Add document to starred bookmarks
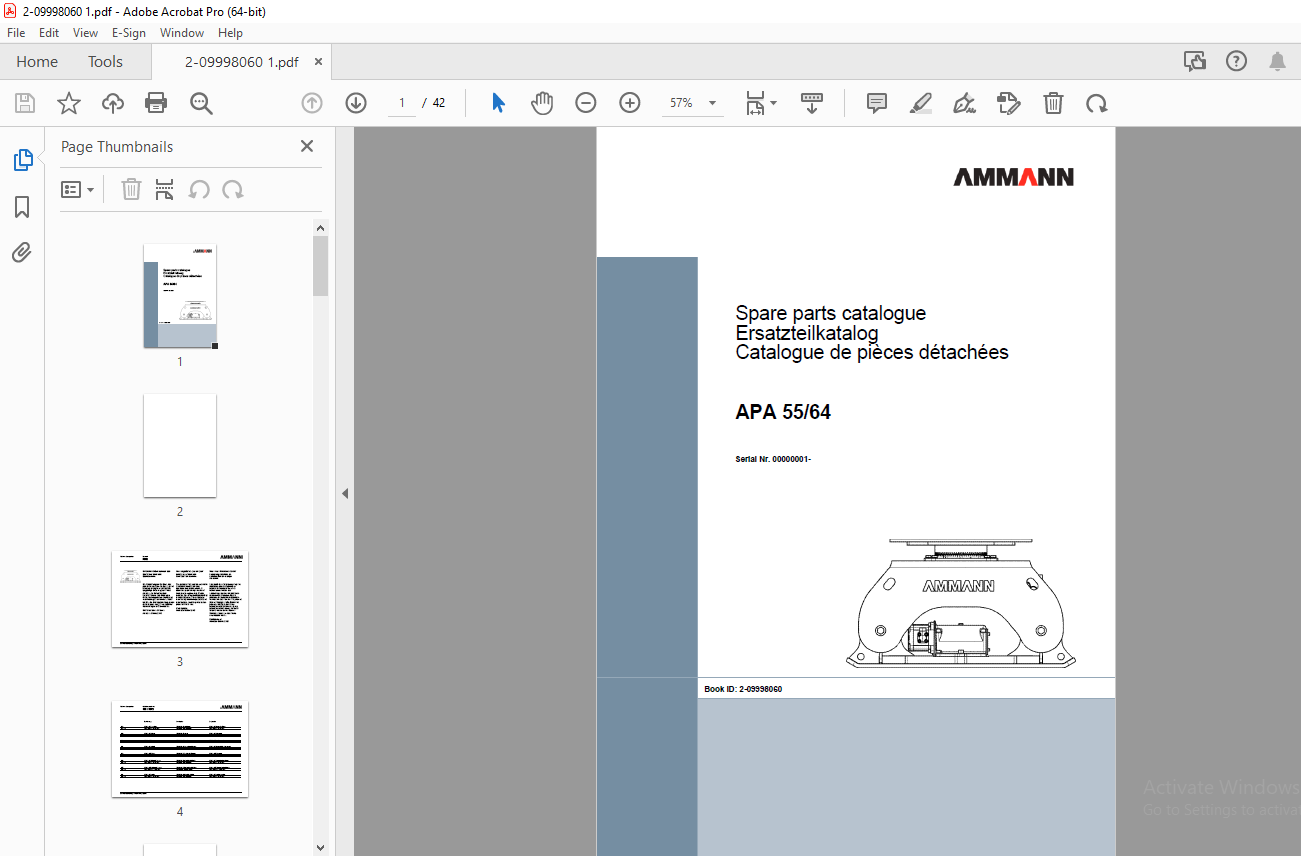The image size is (1301, 856). pyautogui.click(x=68, y=103)
